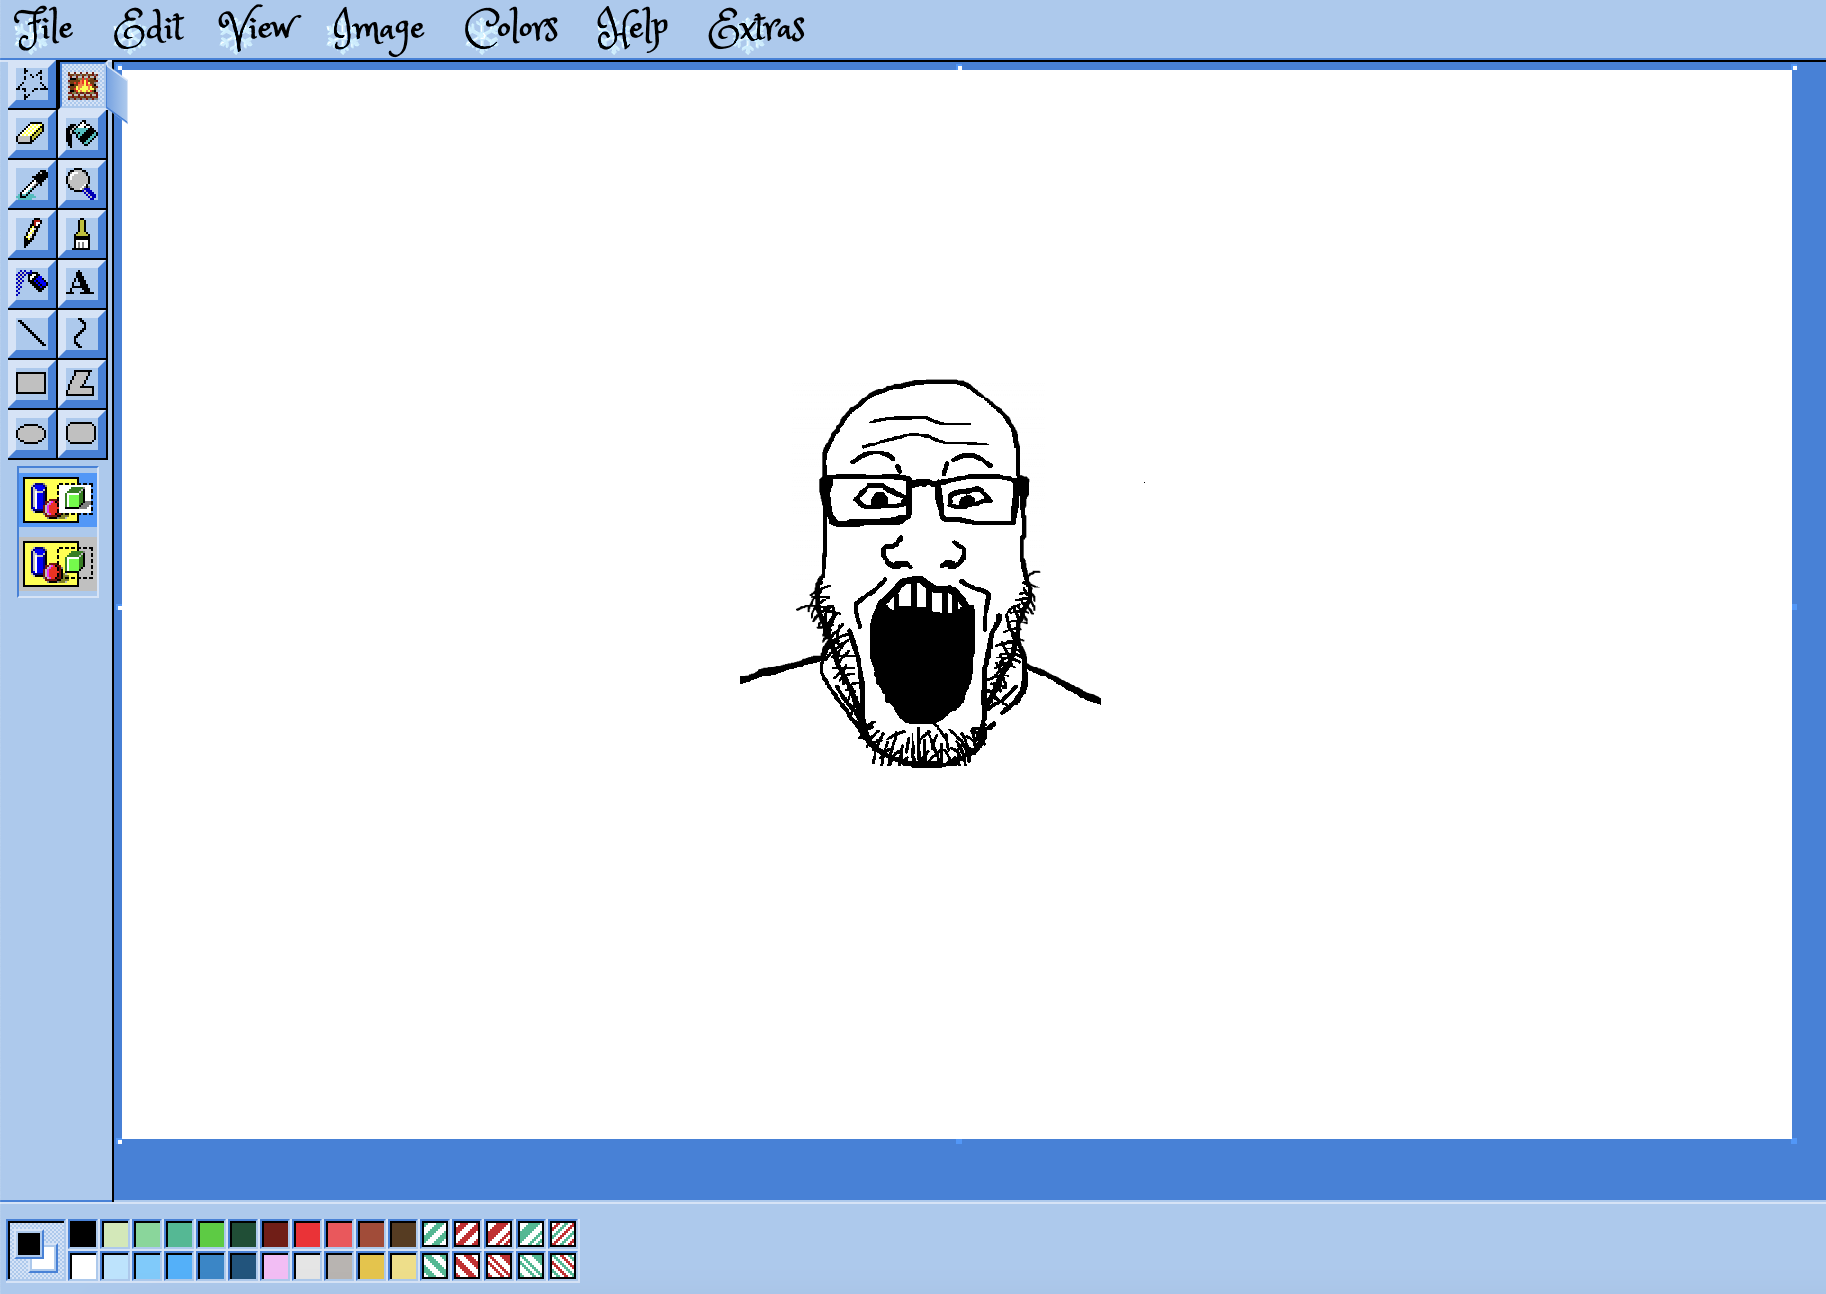Pick the dark maroon red swatch
The height and width of the screenshot is (1294, 1826).
pyautogui.click(x=275, y=1234)
